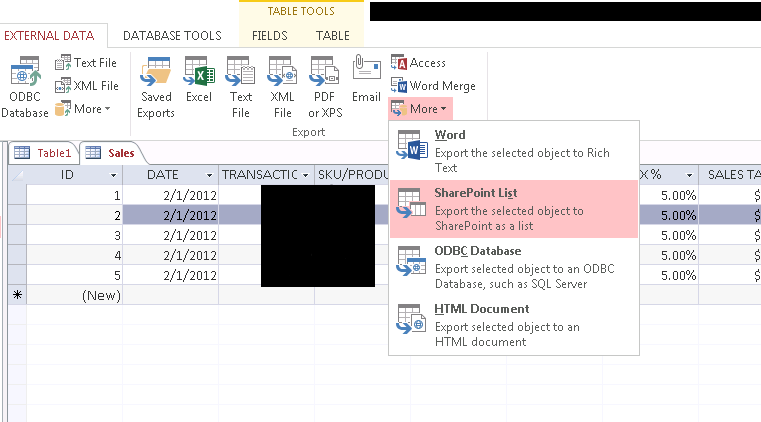Open the DATE column filter dropdown arrow

[209, 175]
